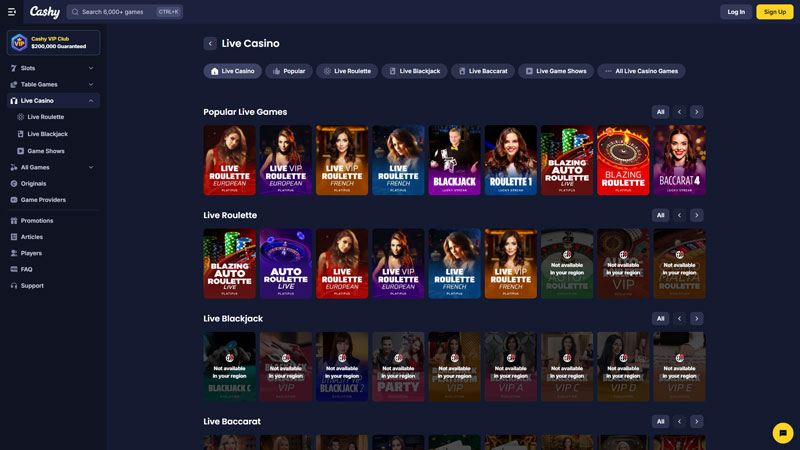The image size is (800, 450).
Task: Open the live chat bubble
Action: tap(783, 433)
